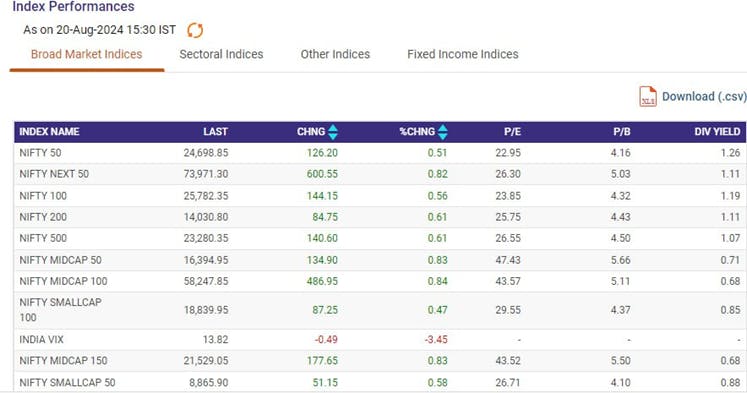Click NIFTY 500 dividend yield 1.07
The width and height of the screenshot is (747, 393).
tap(730, 238)
